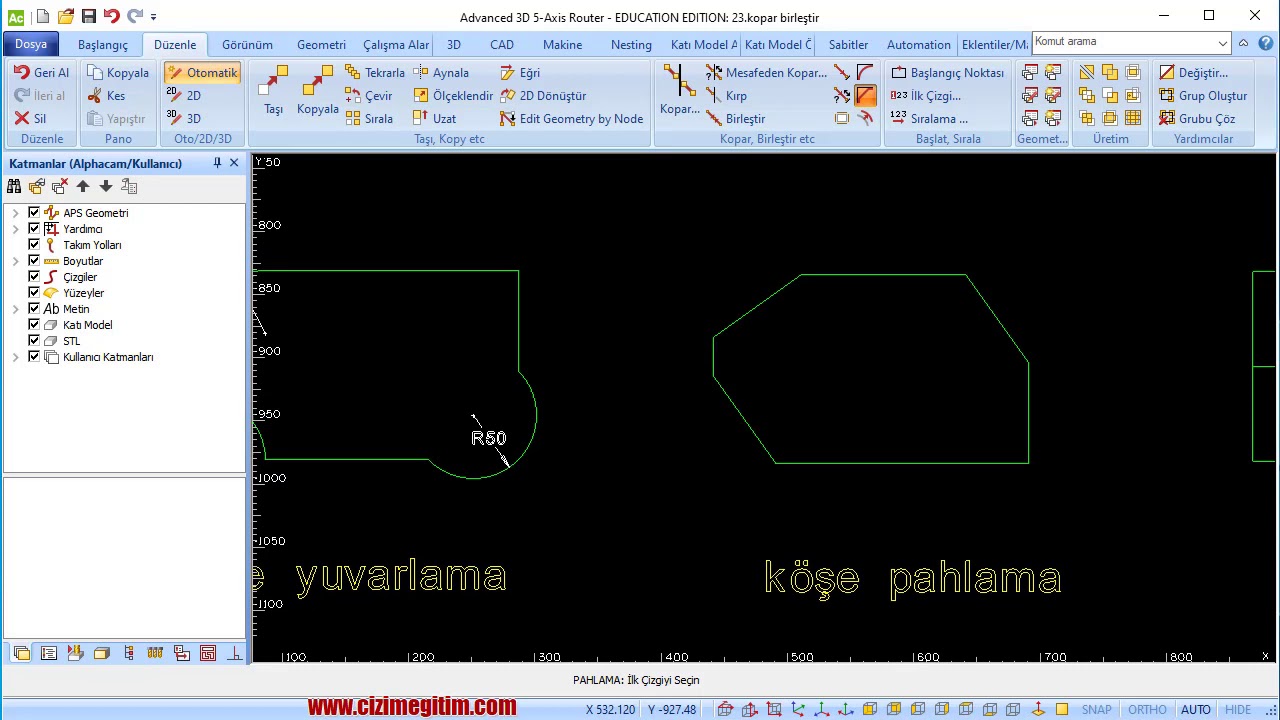The image size is (1280, 720).
Task: Select the Taşı (move) tool
Action: click(x=273, y=91)
